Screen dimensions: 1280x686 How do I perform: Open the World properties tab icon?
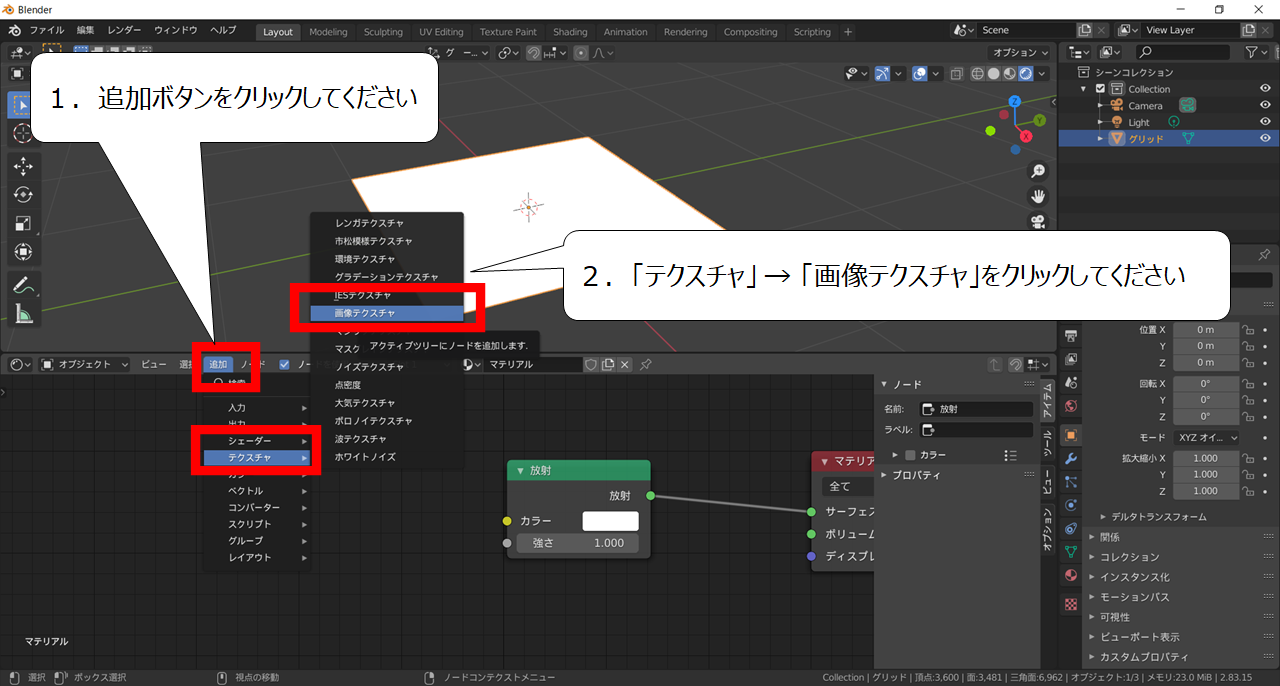1071,406
